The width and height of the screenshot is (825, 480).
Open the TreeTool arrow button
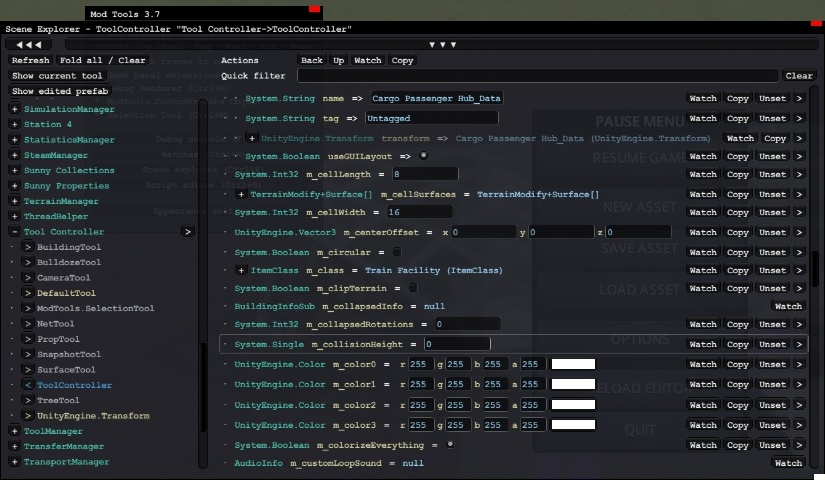click(x=28, y=400)
